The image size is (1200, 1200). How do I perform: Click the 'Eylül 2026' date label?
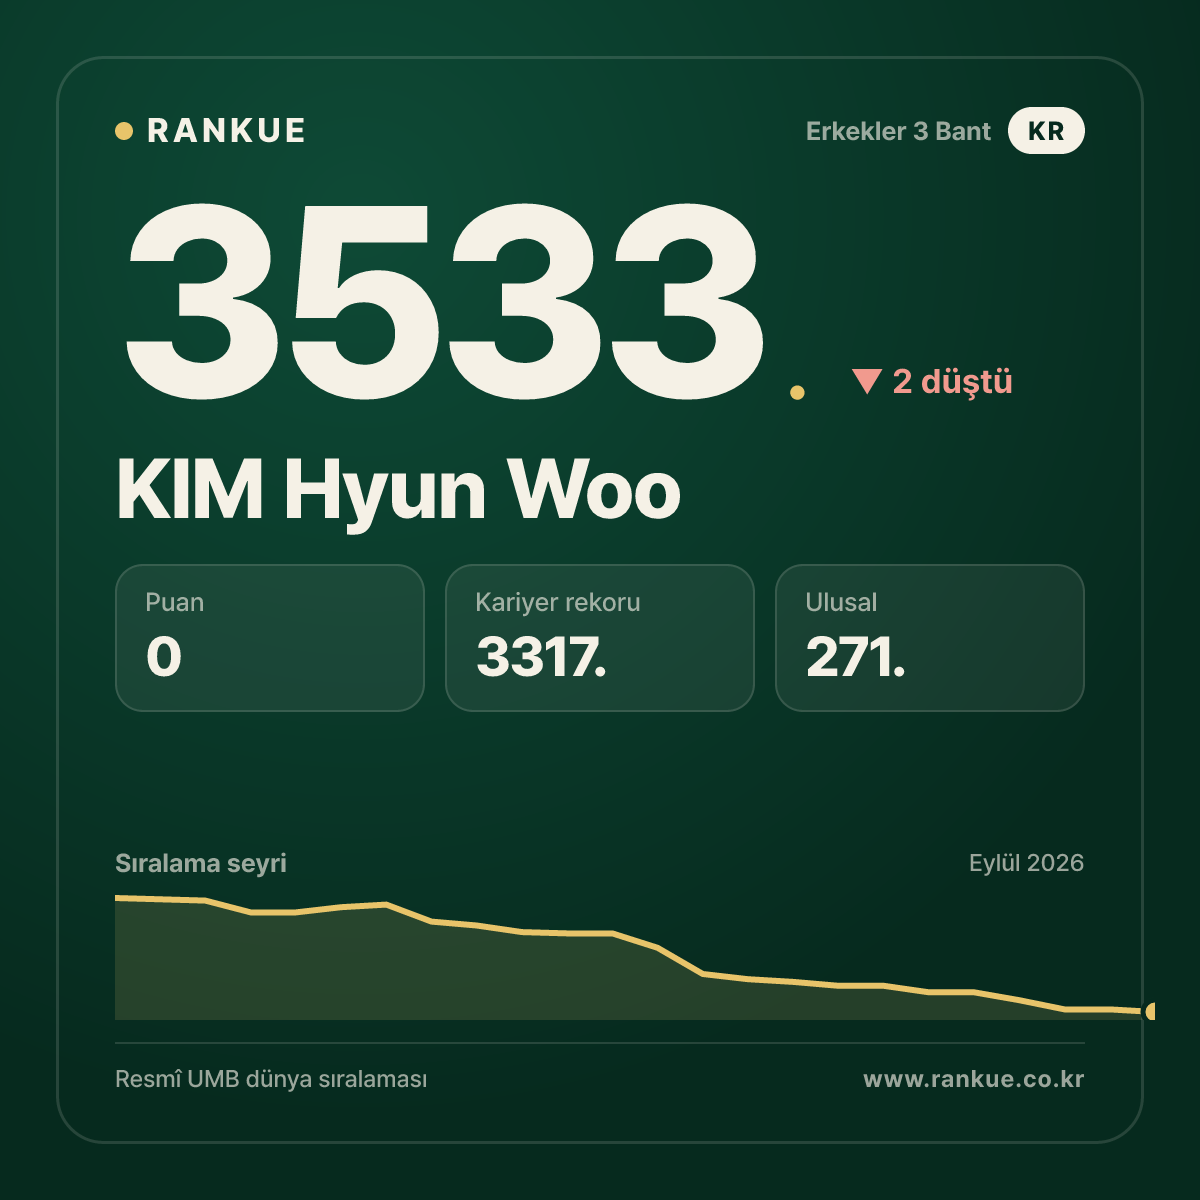click(1026, 863)
